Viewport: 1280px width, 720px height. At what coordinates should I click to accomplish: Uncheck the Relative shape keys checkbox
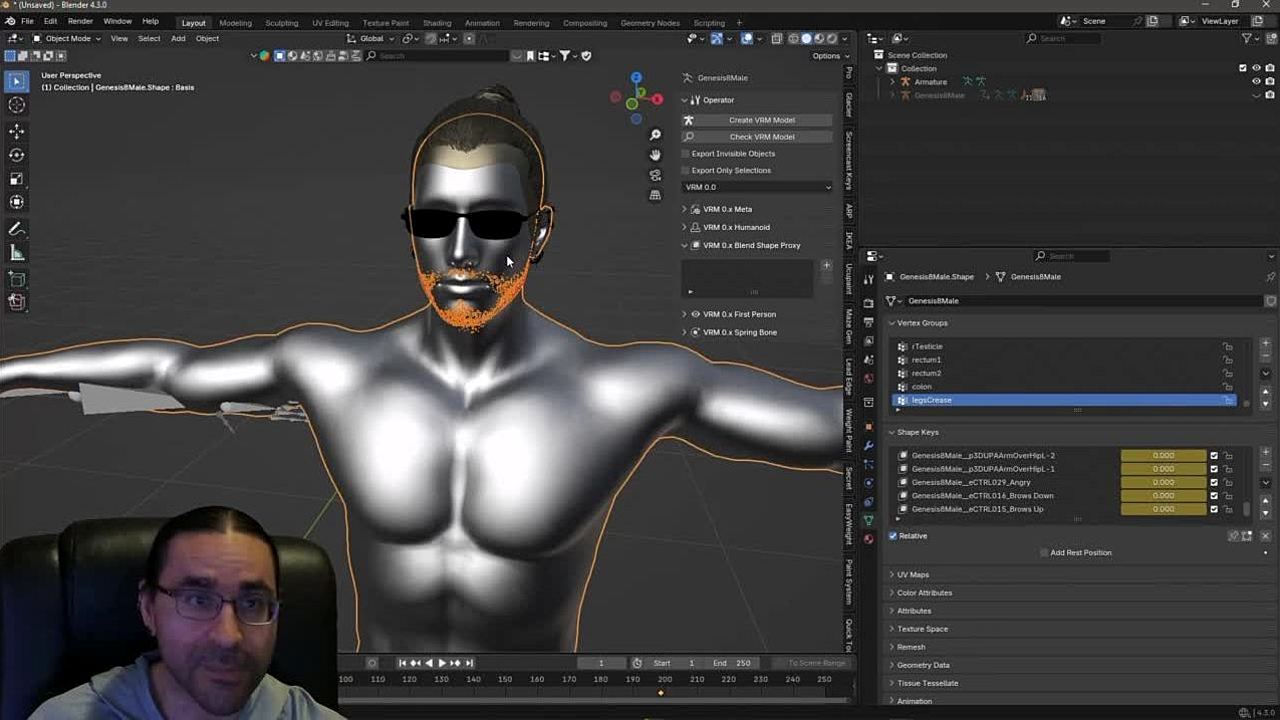pyautogui.click(x=893, y=536)
